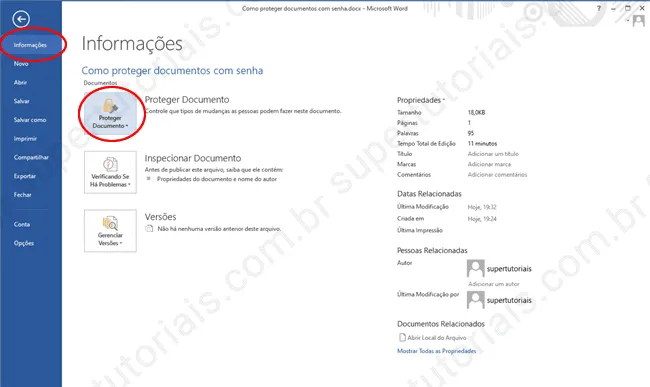Choose Salvar como in the sidebar
The height and width of the screenshot is (387, 650).
(30, 120)
